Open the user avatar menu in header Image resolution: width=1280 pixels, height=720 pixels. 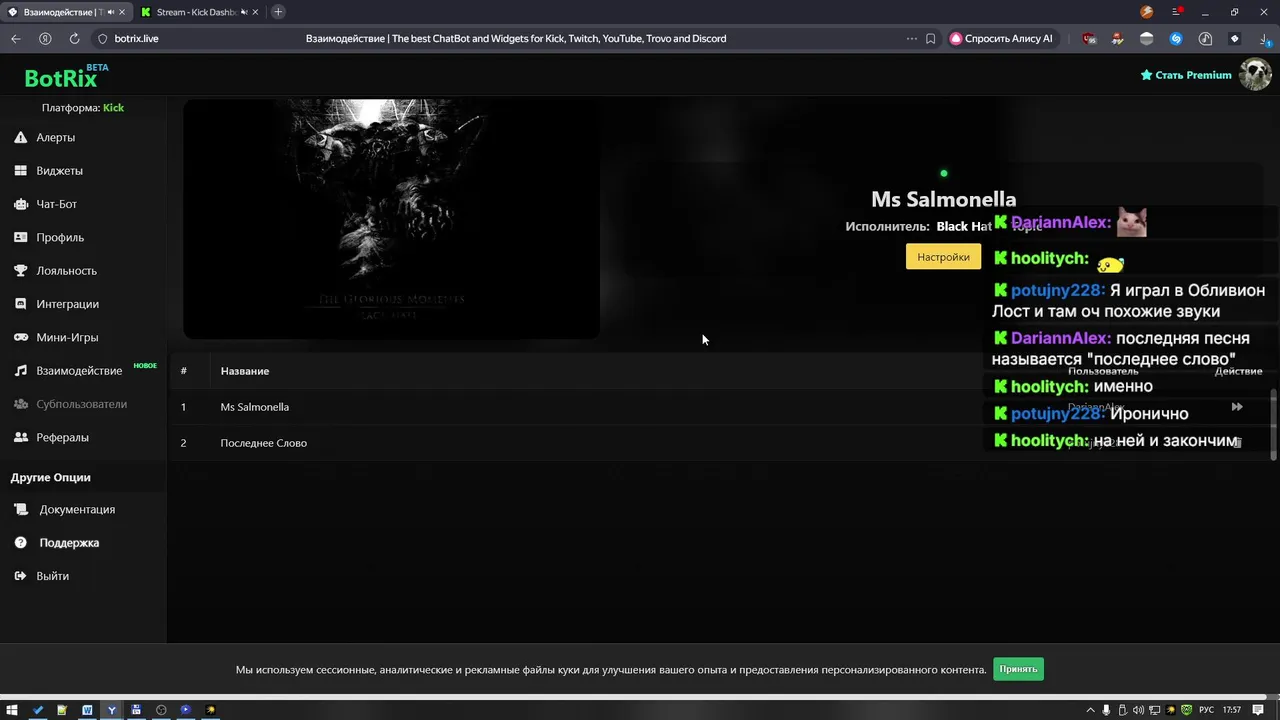pos(1255,75)
